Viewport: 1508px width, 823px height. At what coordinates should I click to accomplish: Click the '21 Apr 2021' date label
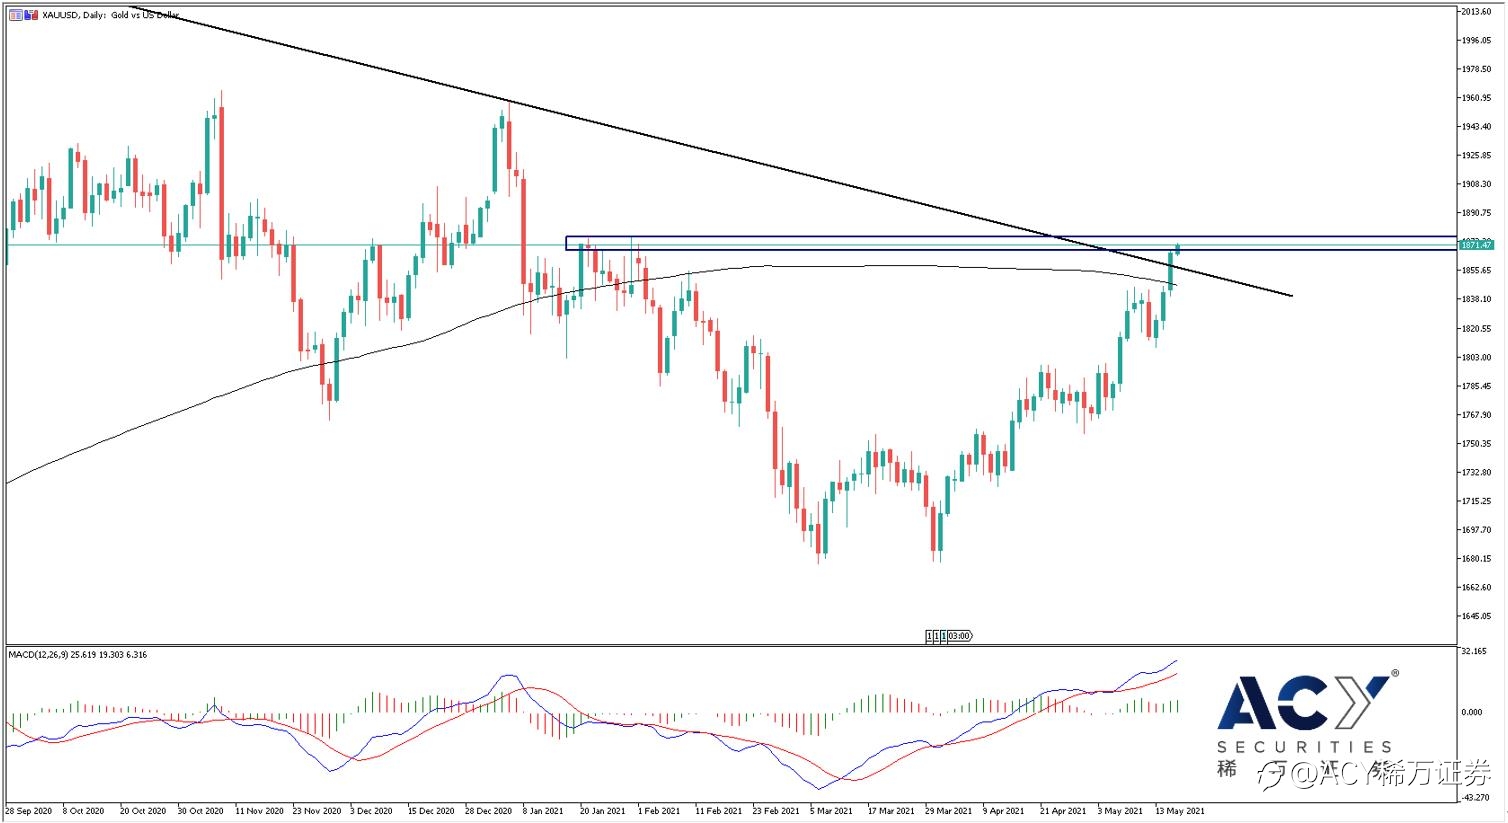[x=1063, y=811]
